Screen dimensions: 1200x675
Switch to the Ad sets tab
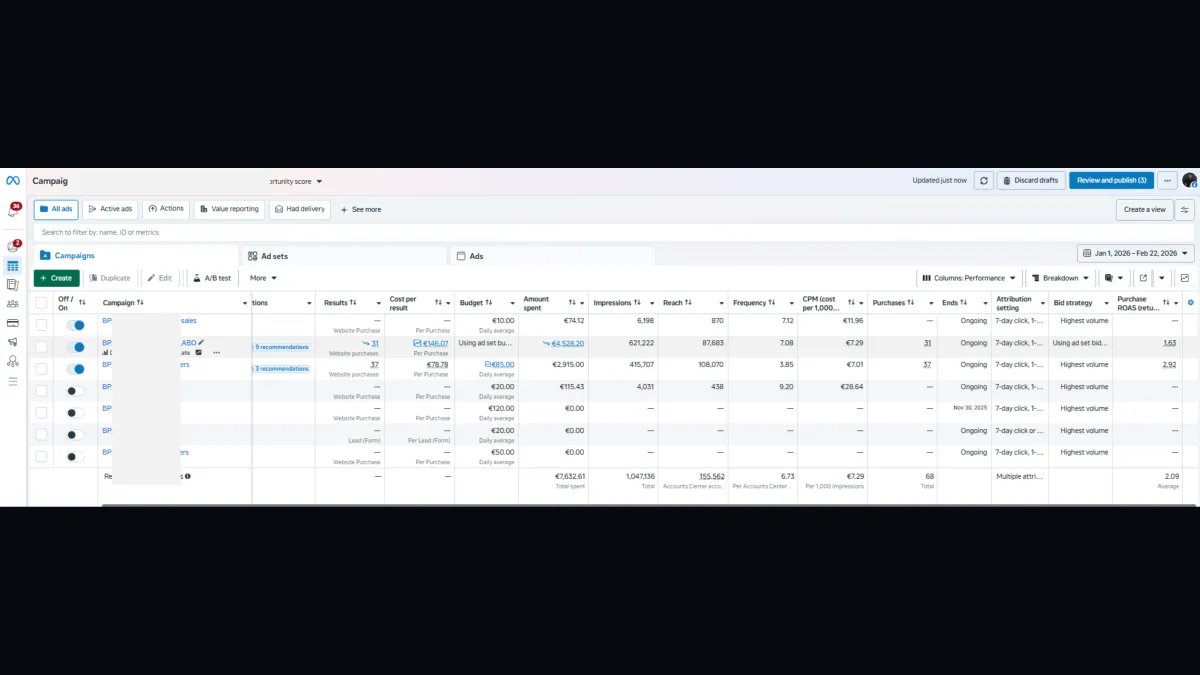(345, 256)
